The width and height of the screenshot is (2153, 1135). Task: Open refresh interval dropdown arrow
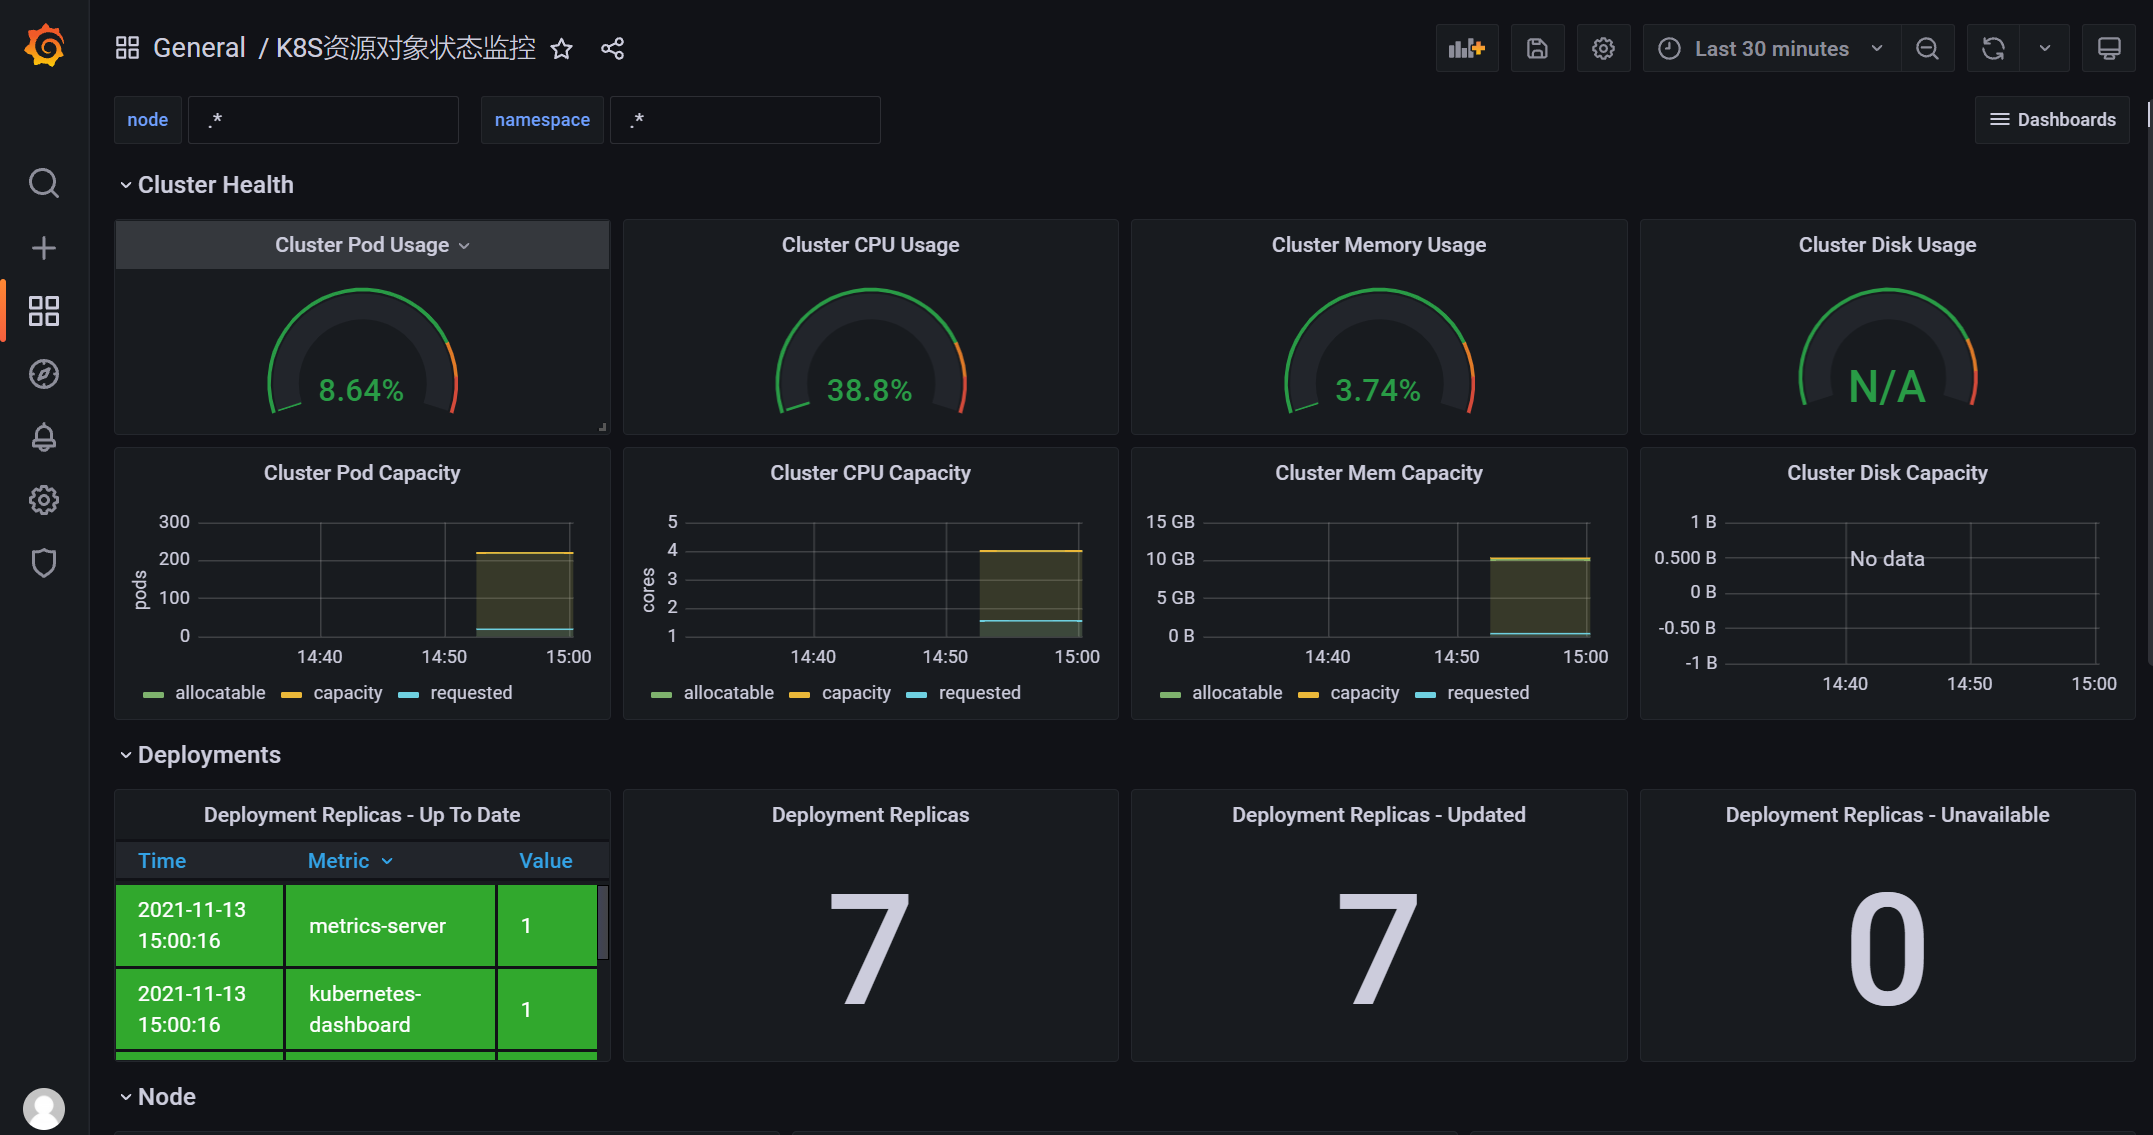[2045, 48]
